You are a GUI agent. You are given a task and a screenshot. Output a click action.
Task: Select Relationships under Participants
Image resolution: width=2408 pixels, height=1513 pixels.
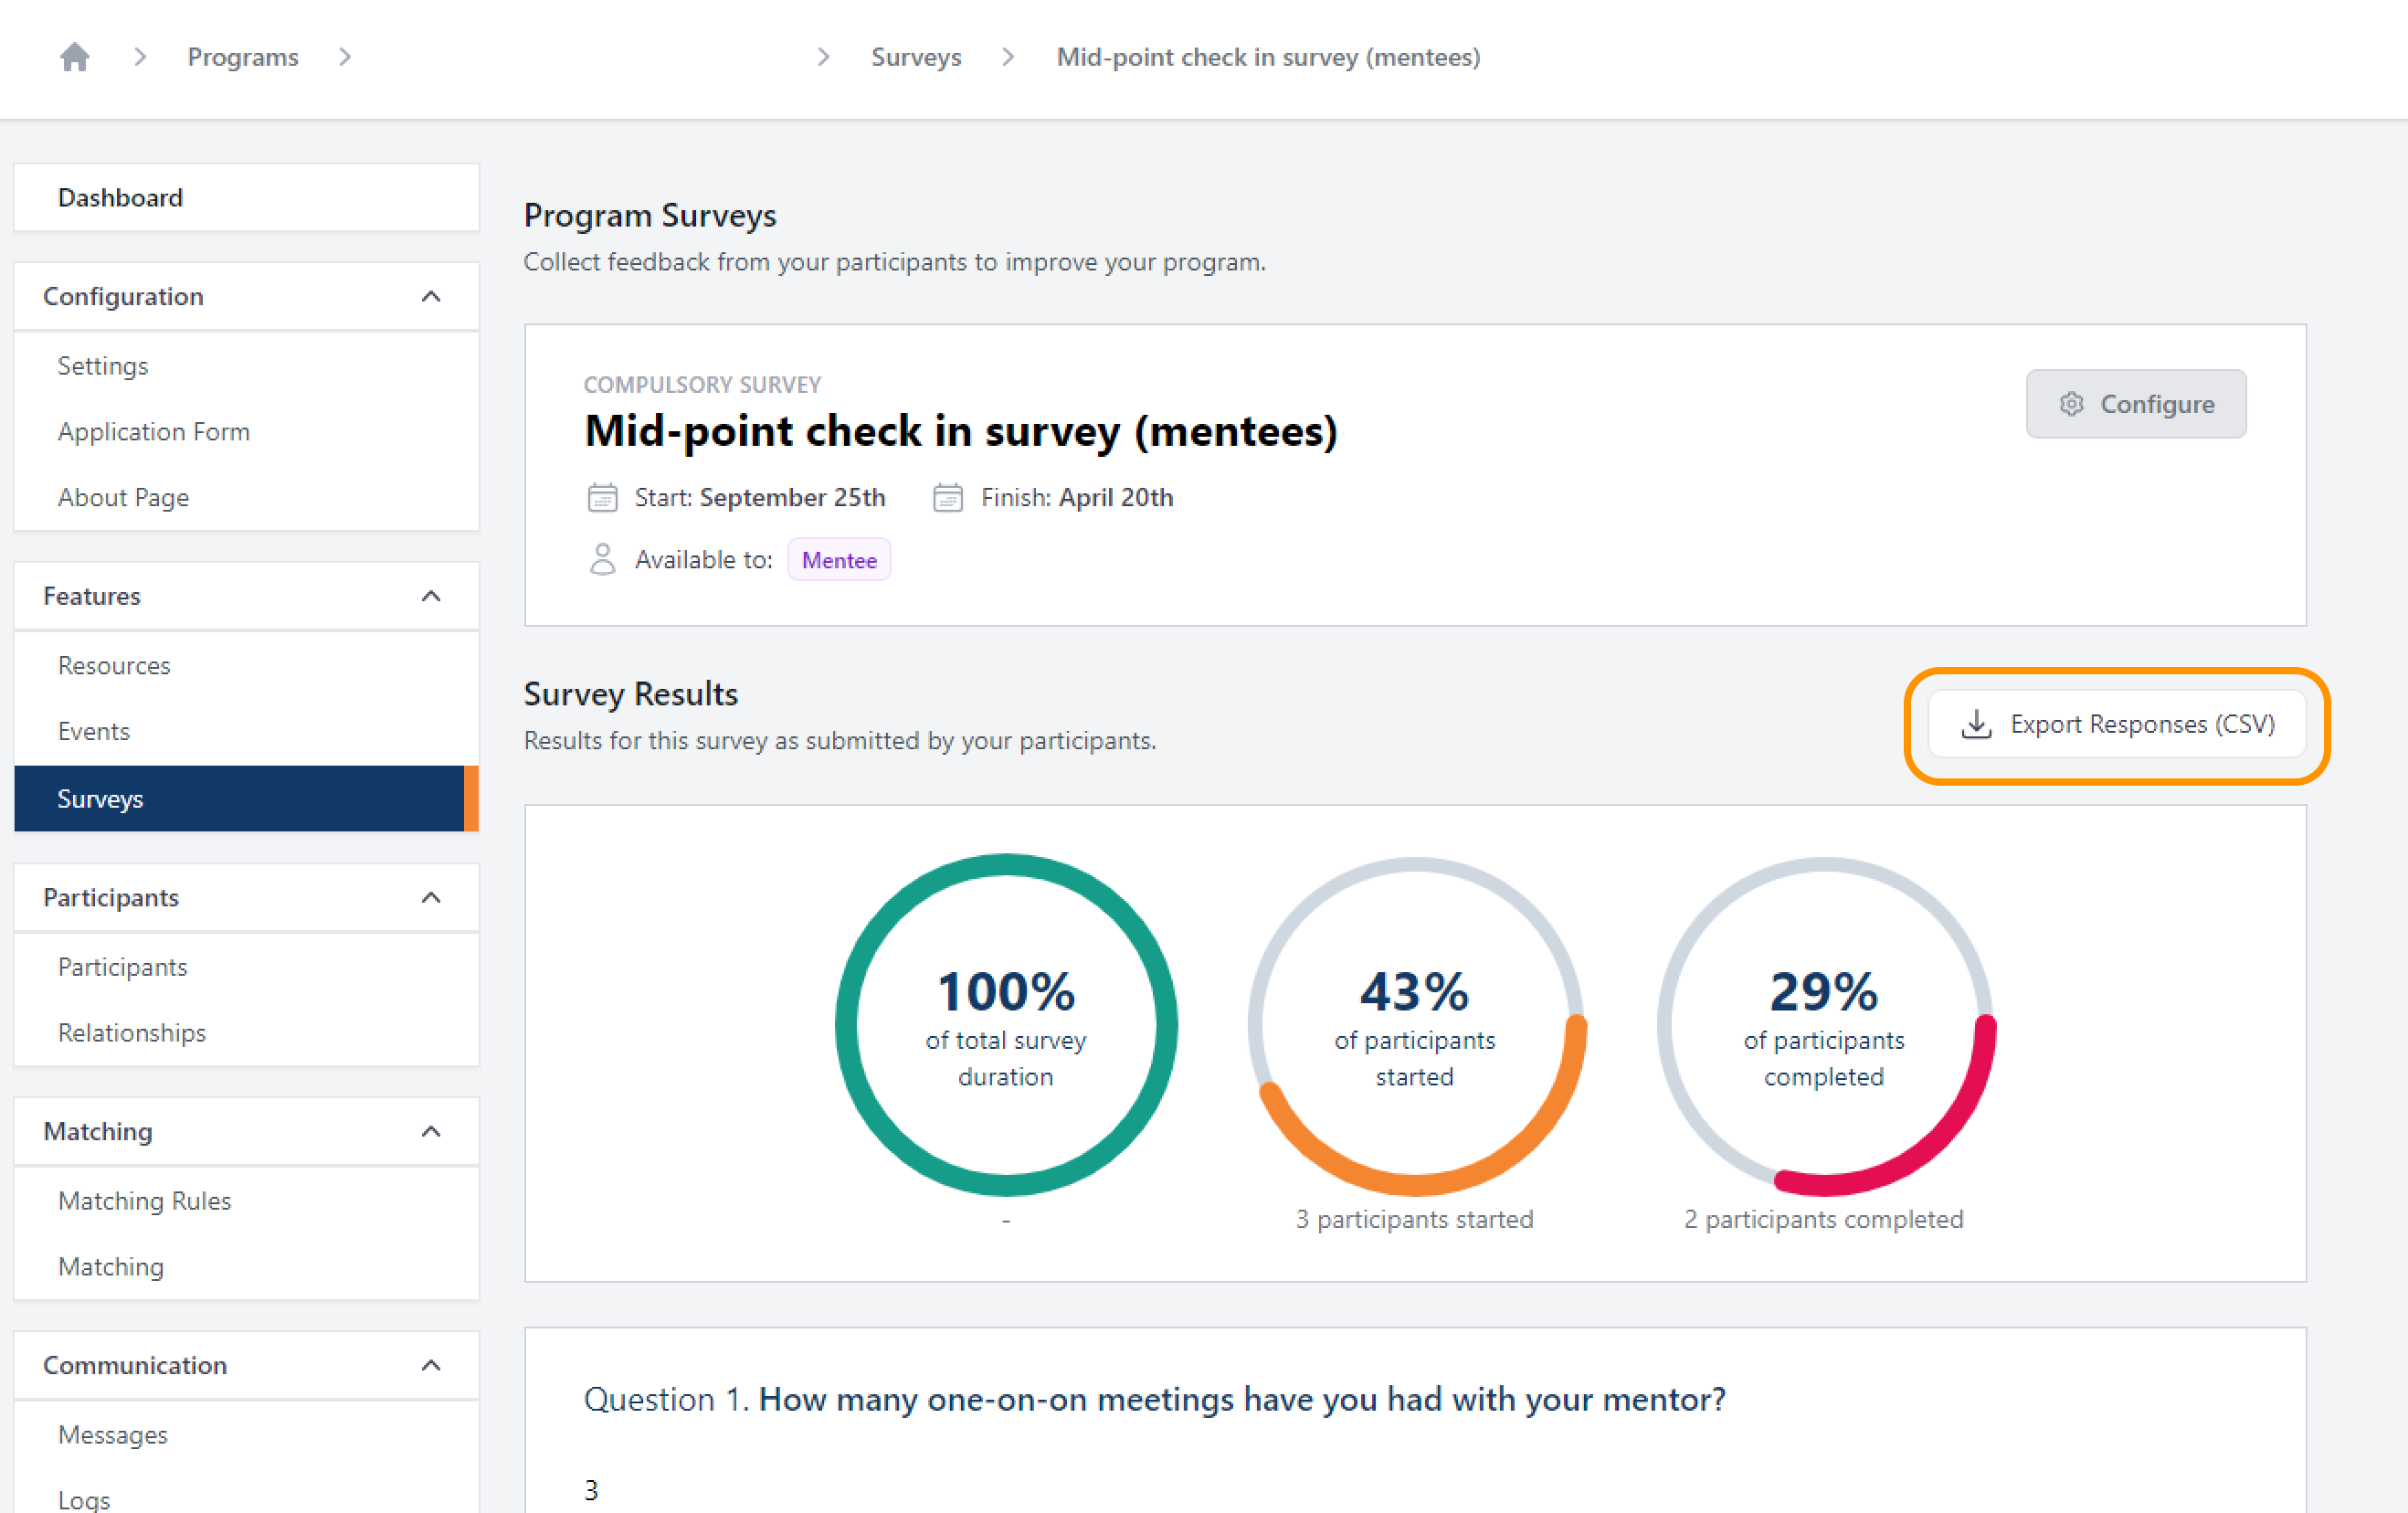click(131, 1032)
